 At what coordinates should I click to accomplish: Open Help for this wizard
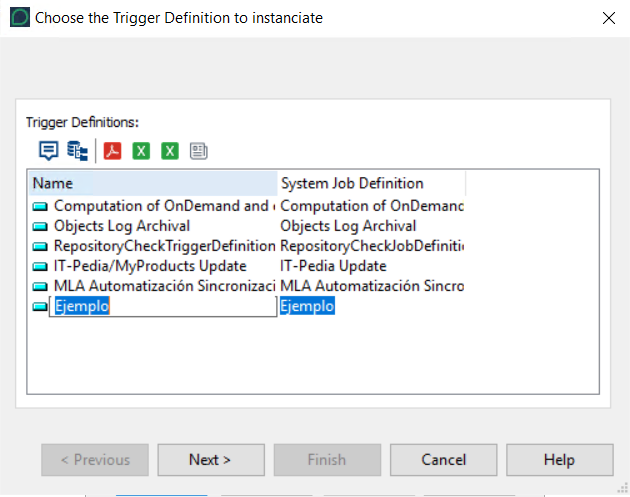pyautogui.click(x=560, y=460)
